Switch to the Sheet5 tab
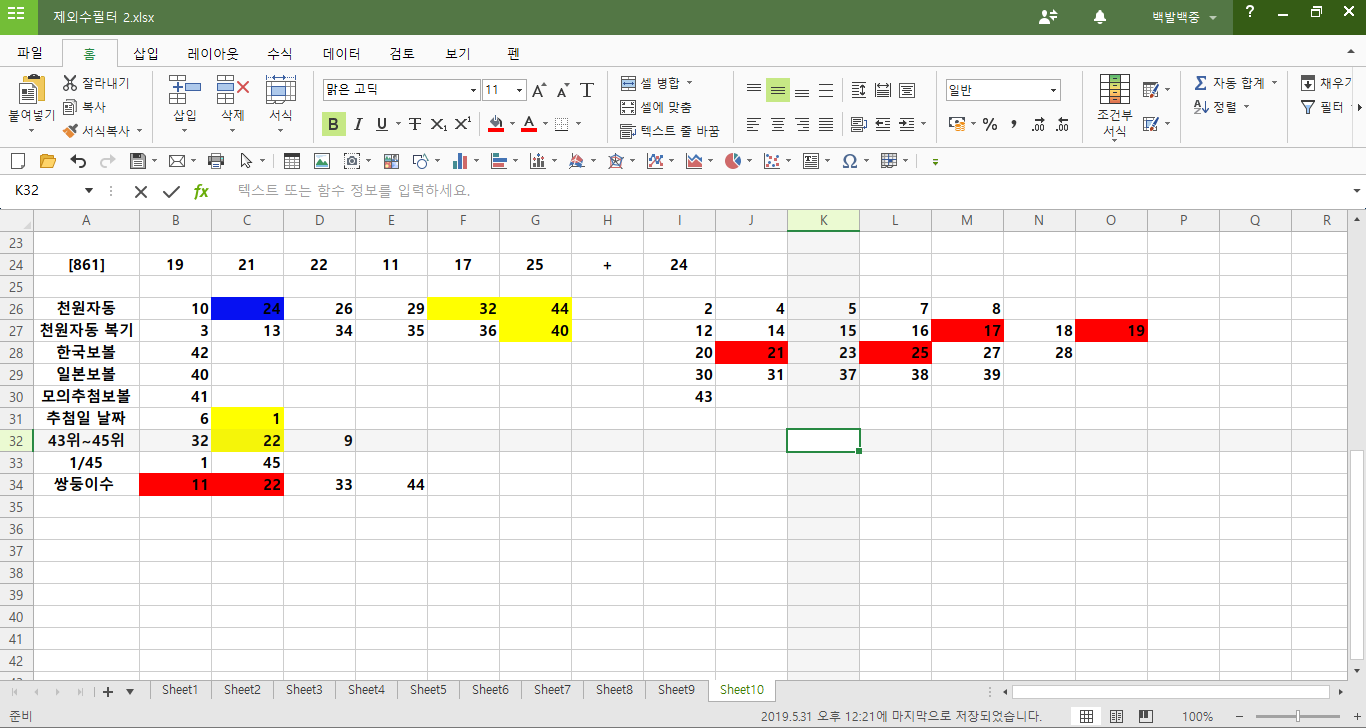 (x=428, y=690)
